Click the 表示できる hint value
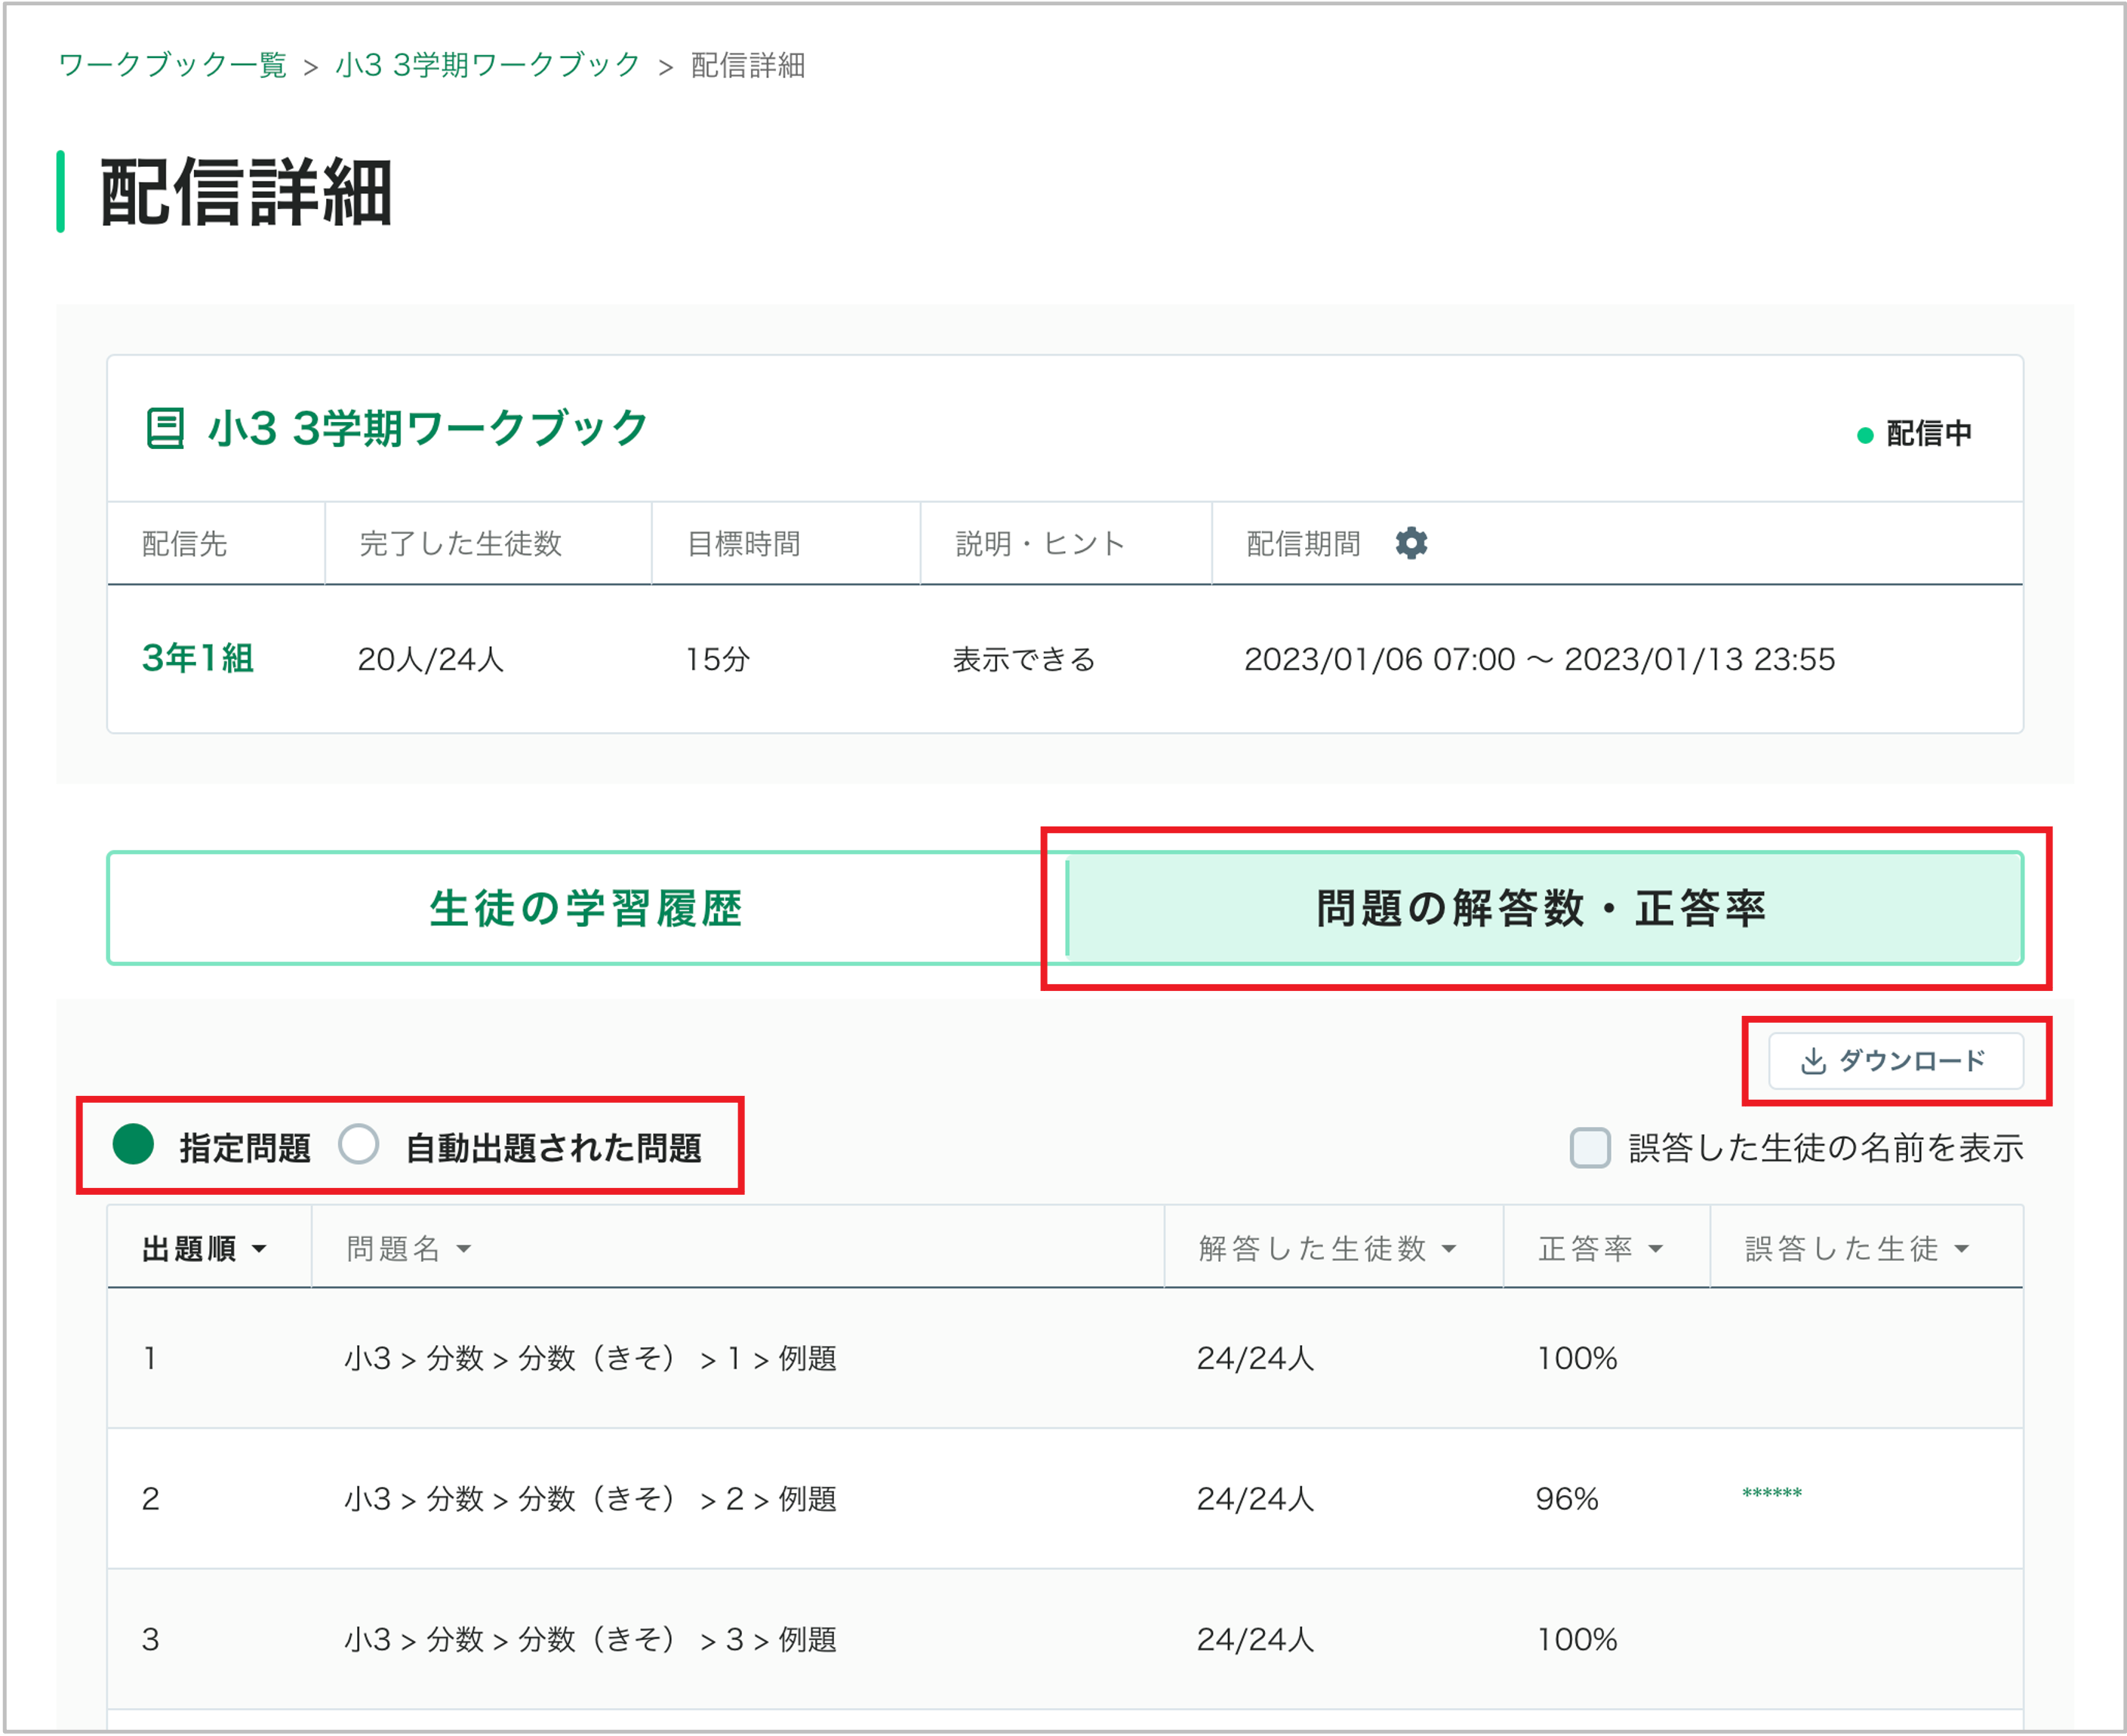Viewport: 2127px width, 1736px height. click(1023, 659)
